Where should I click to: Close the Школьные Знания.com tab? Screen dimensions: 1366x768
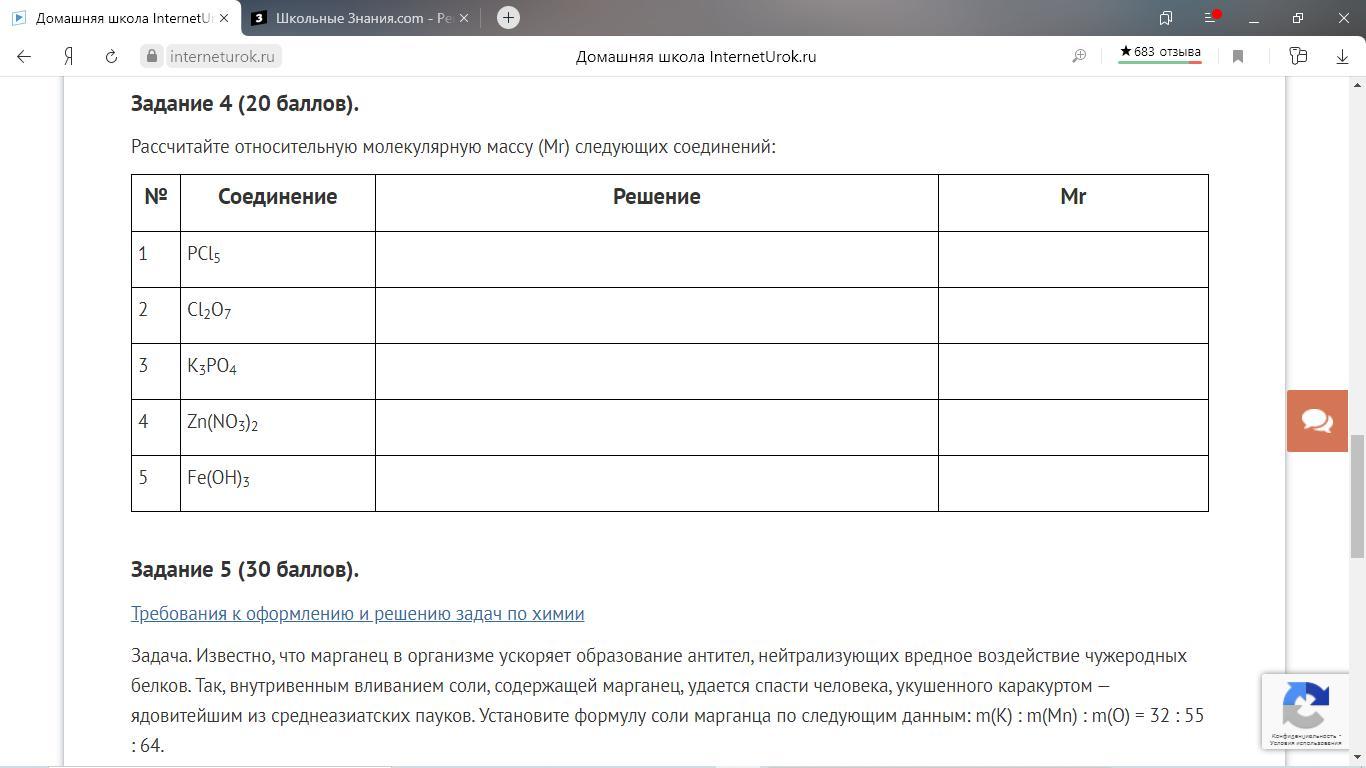tap(463, 18)
